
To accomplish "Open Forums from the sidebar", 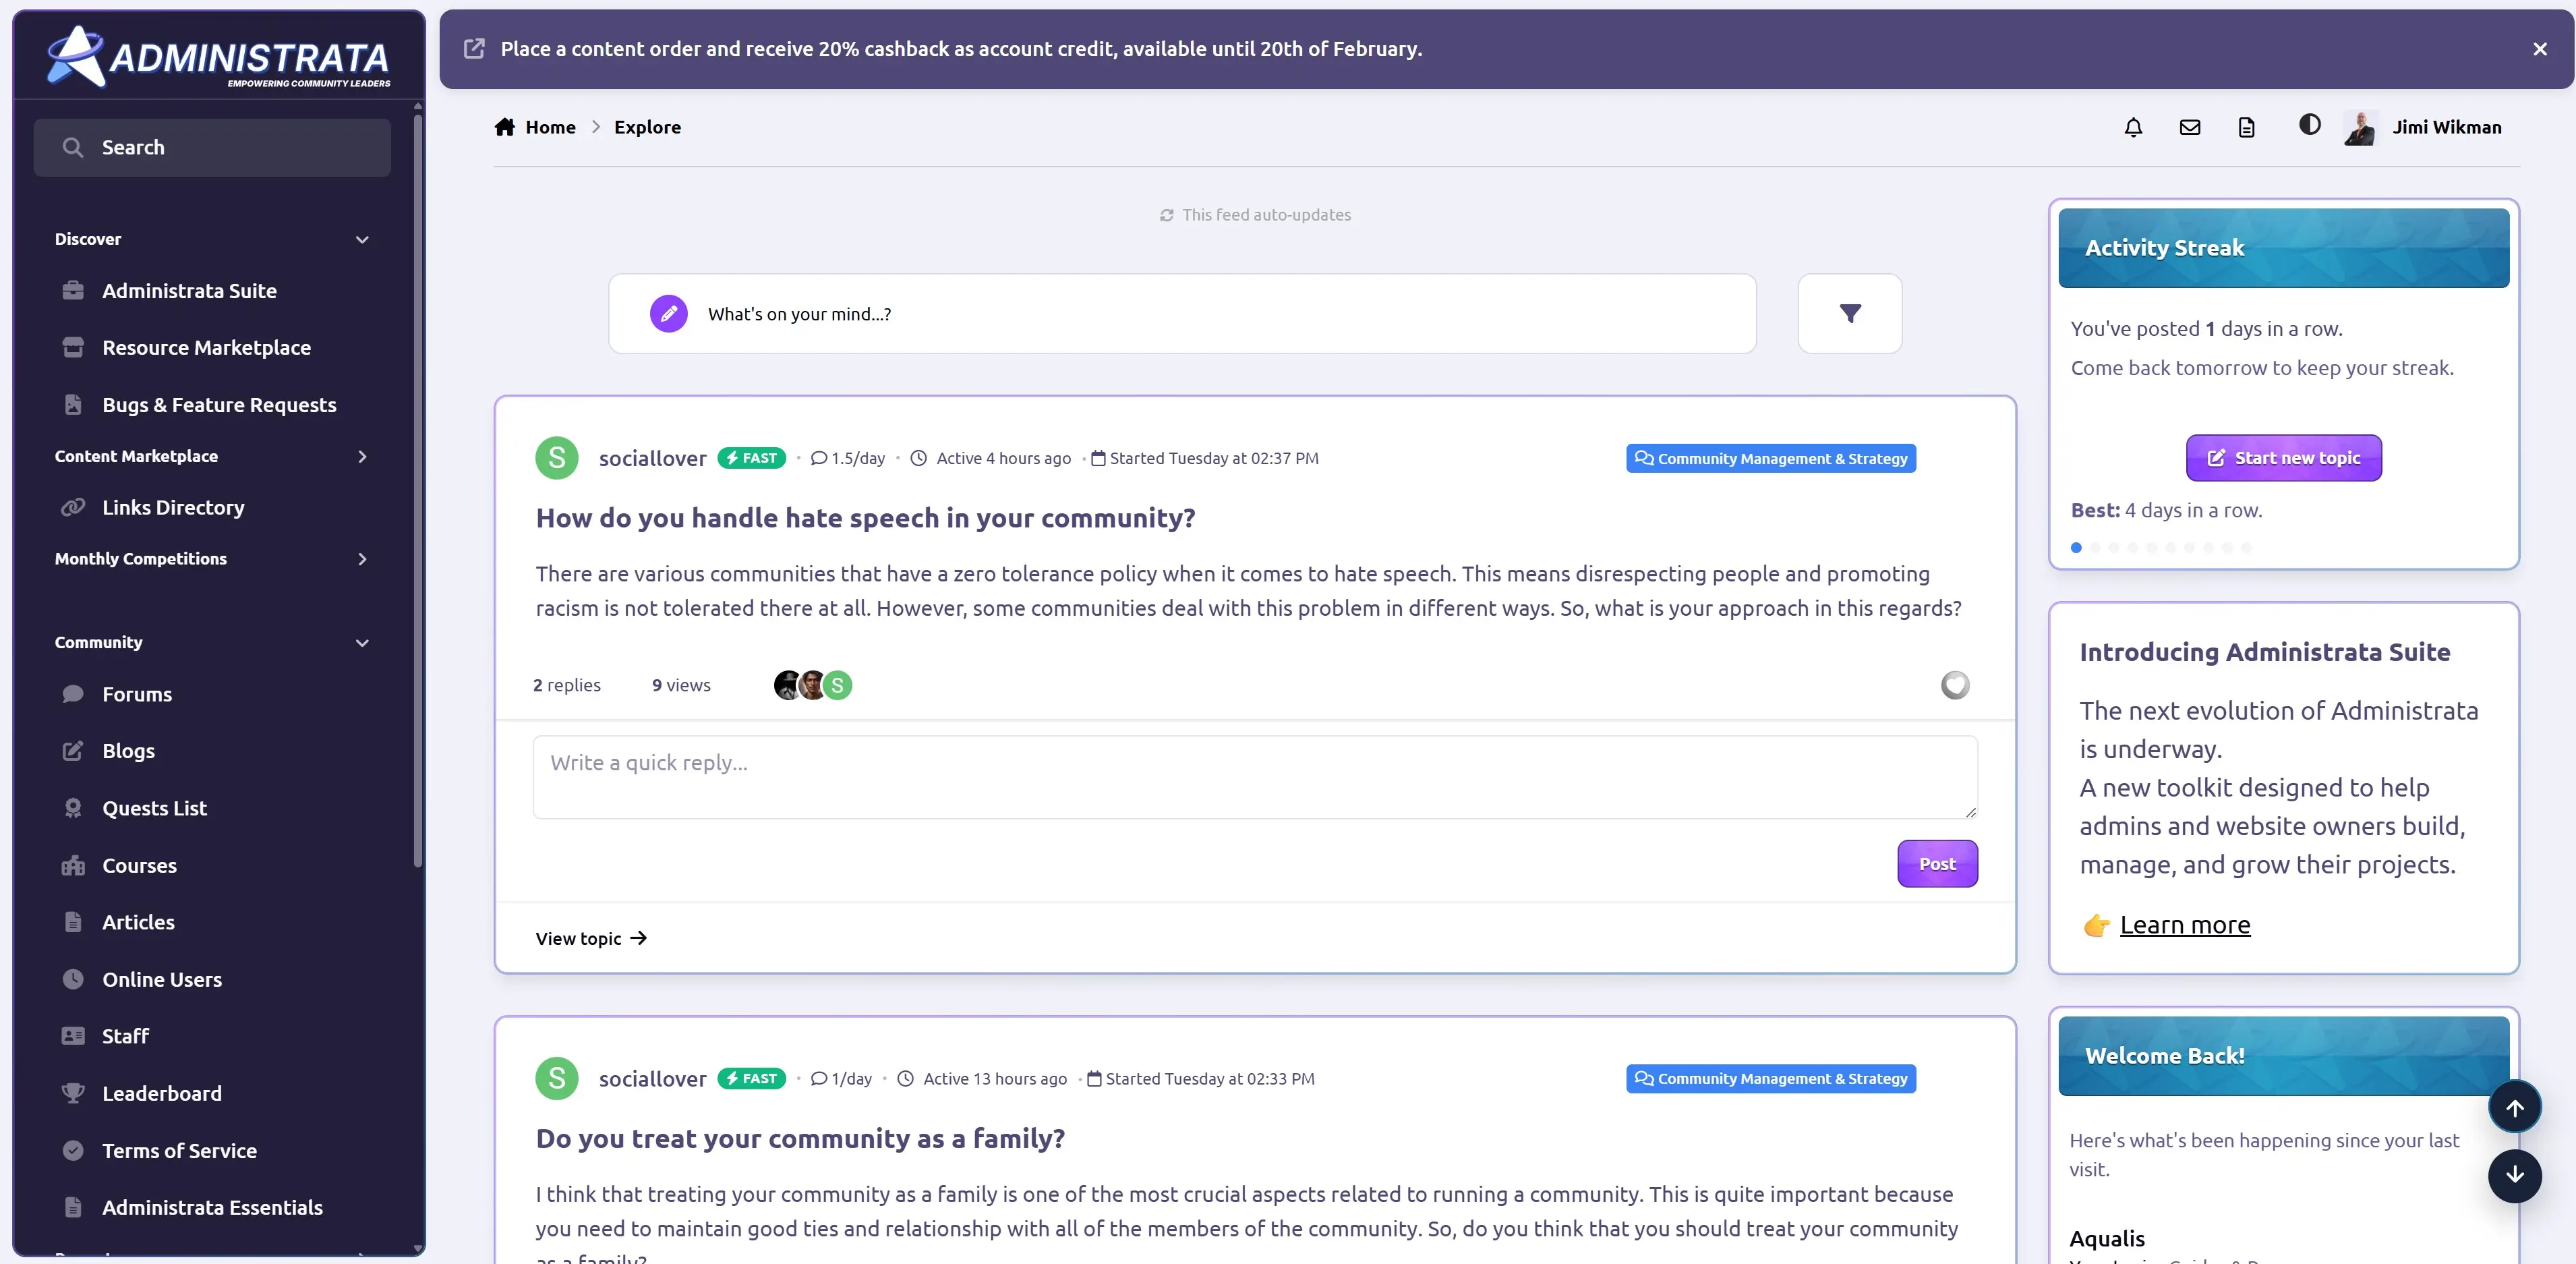I will point(137,694).
